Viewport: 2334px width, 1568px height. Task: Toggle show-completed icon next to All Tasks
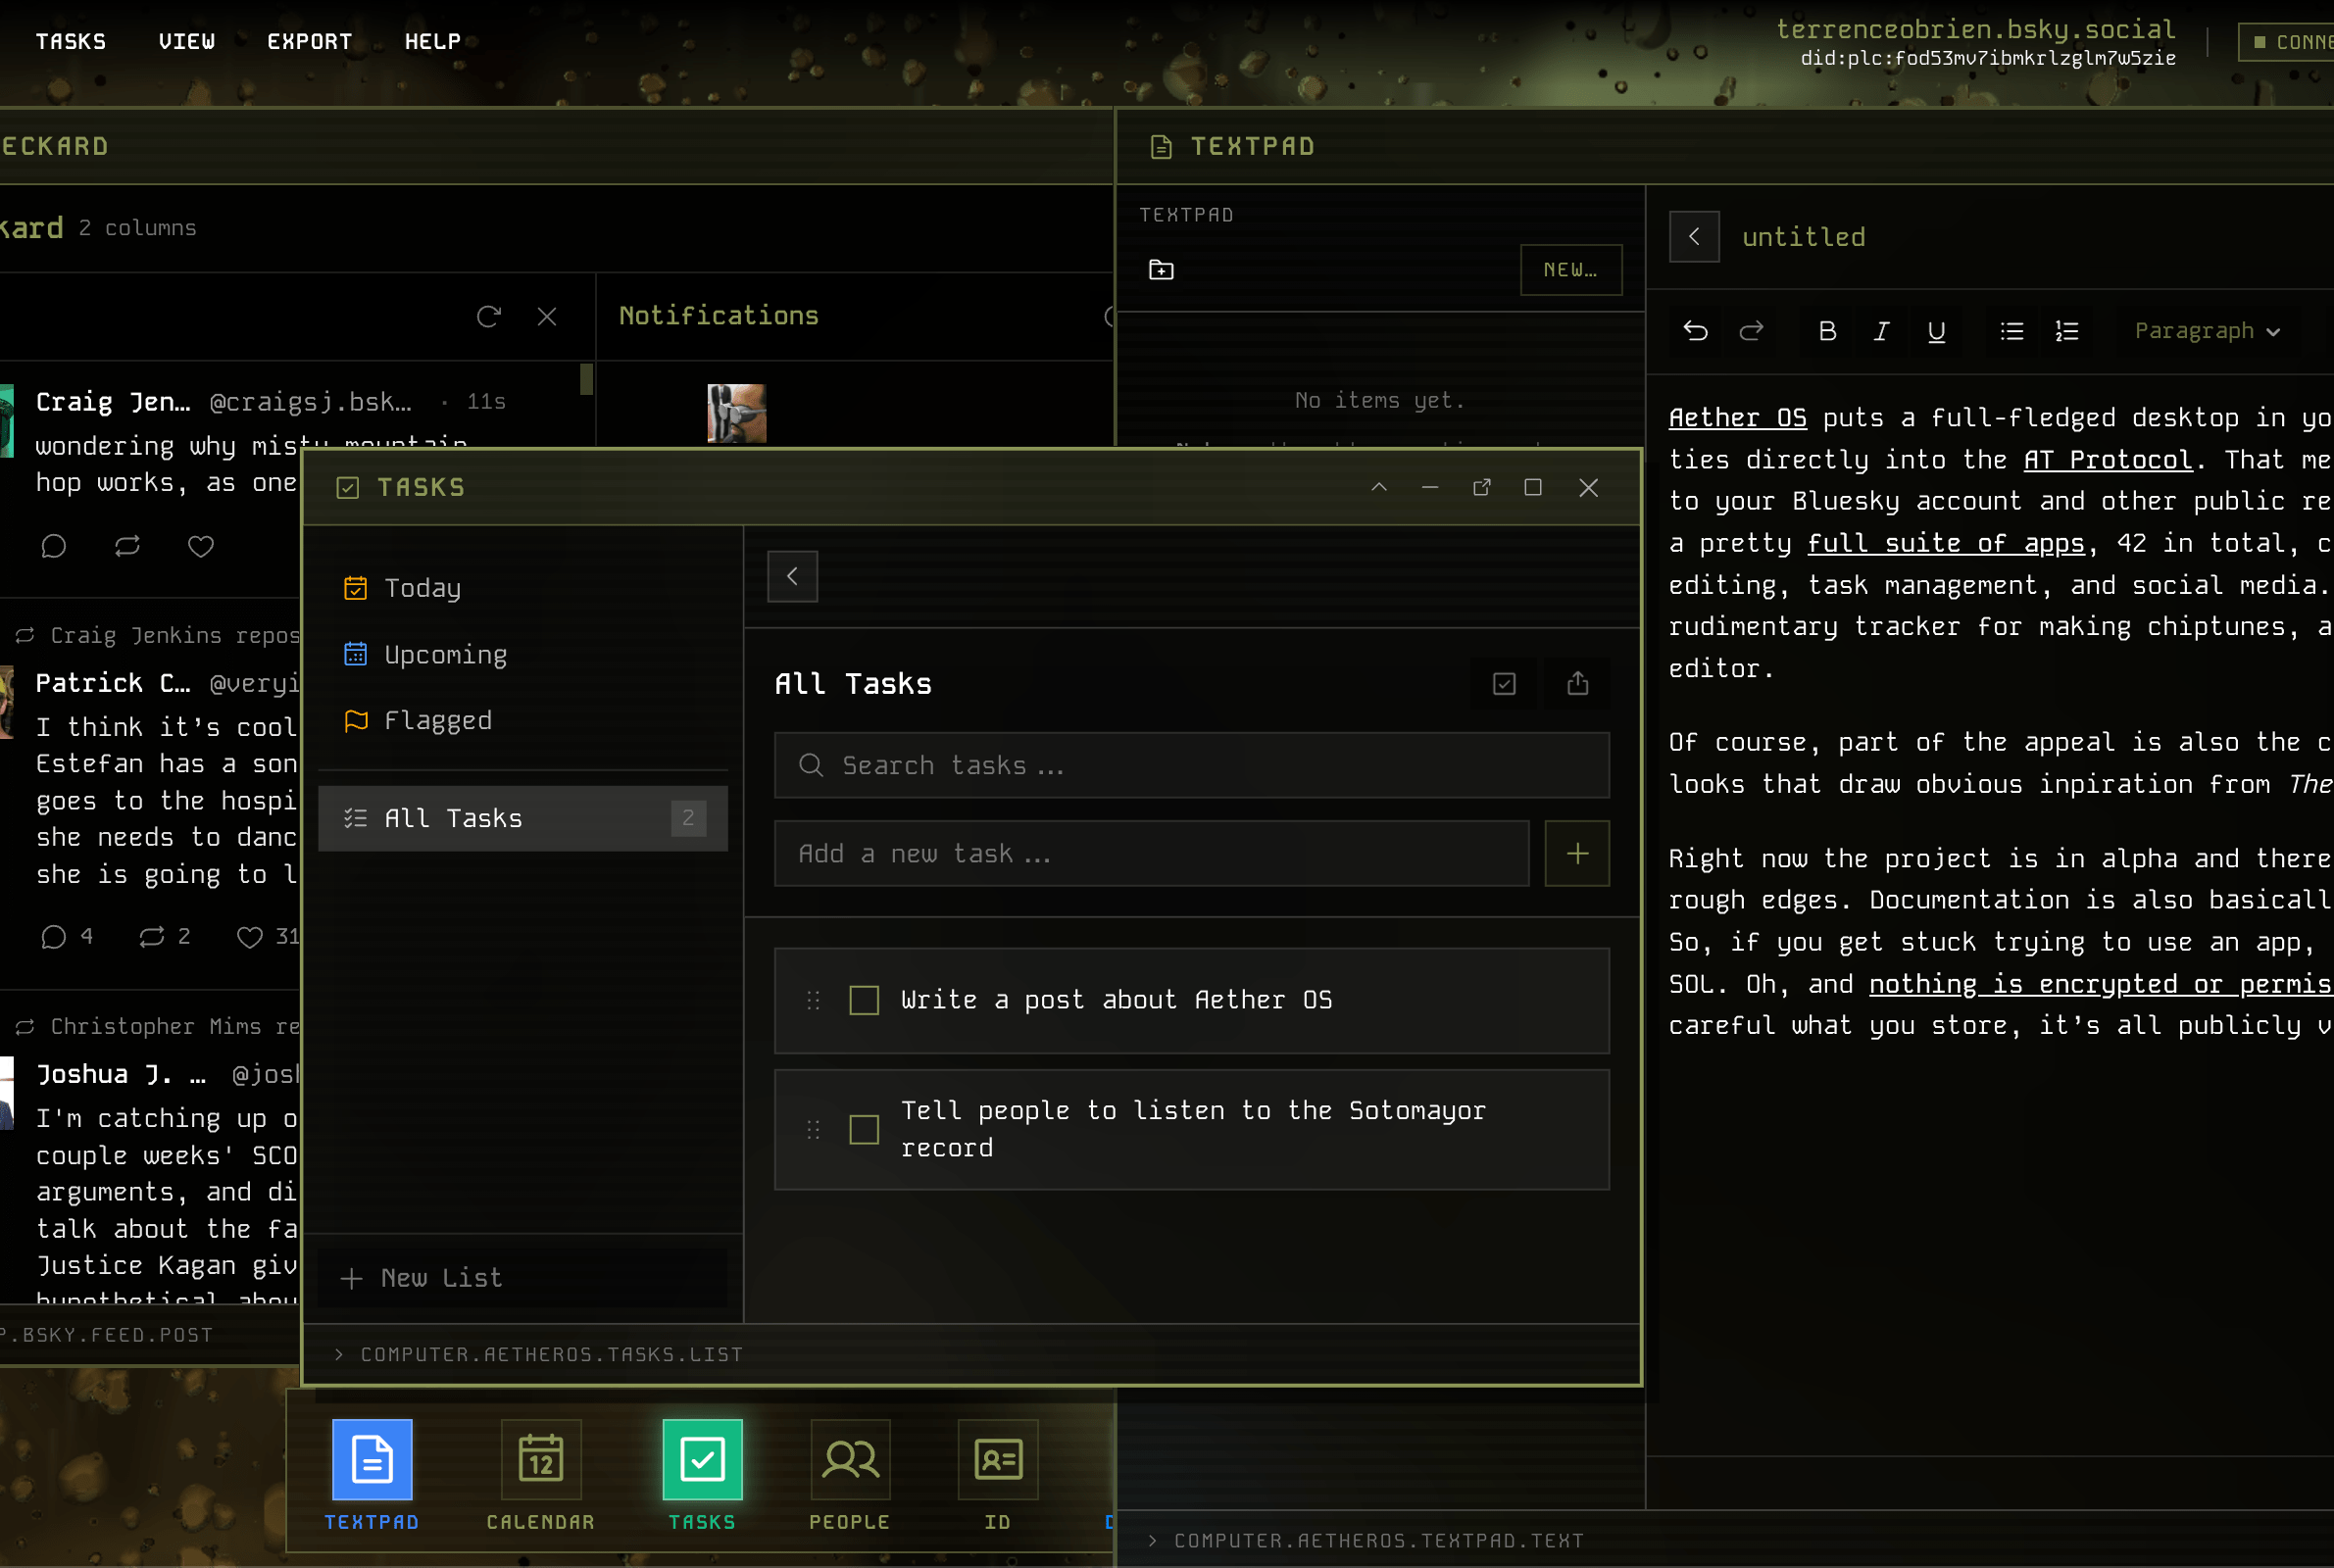coord(1504,684)
